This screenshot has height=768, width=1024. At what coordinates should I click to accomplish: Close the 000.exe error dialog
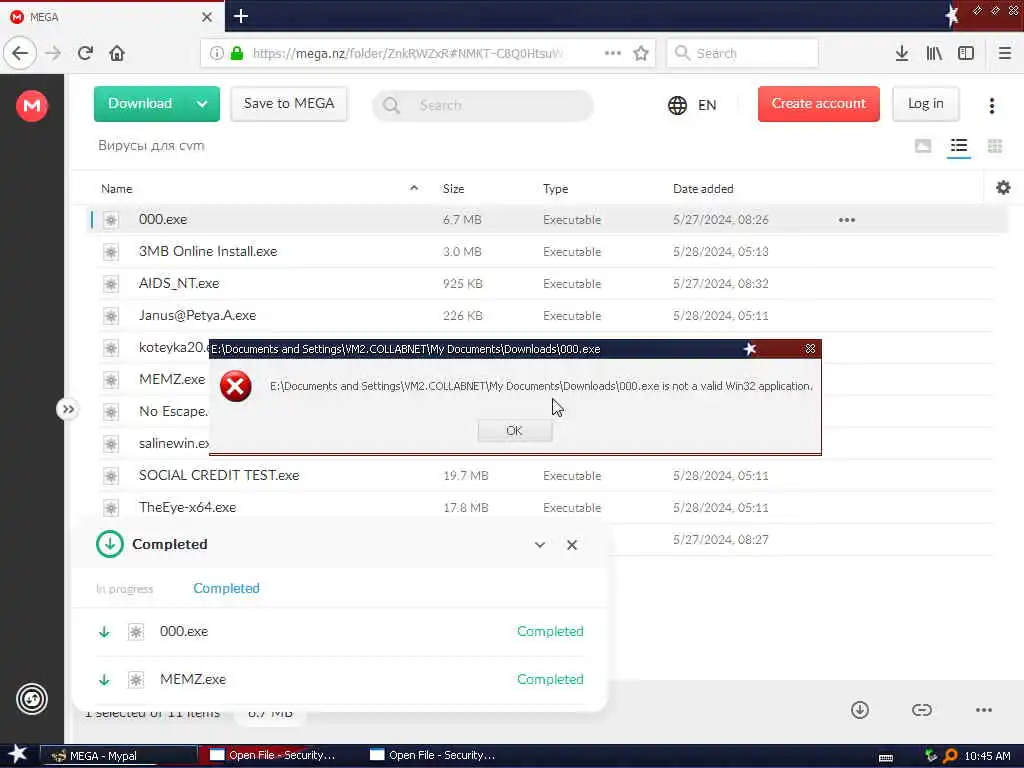click(x=810, y=349)
